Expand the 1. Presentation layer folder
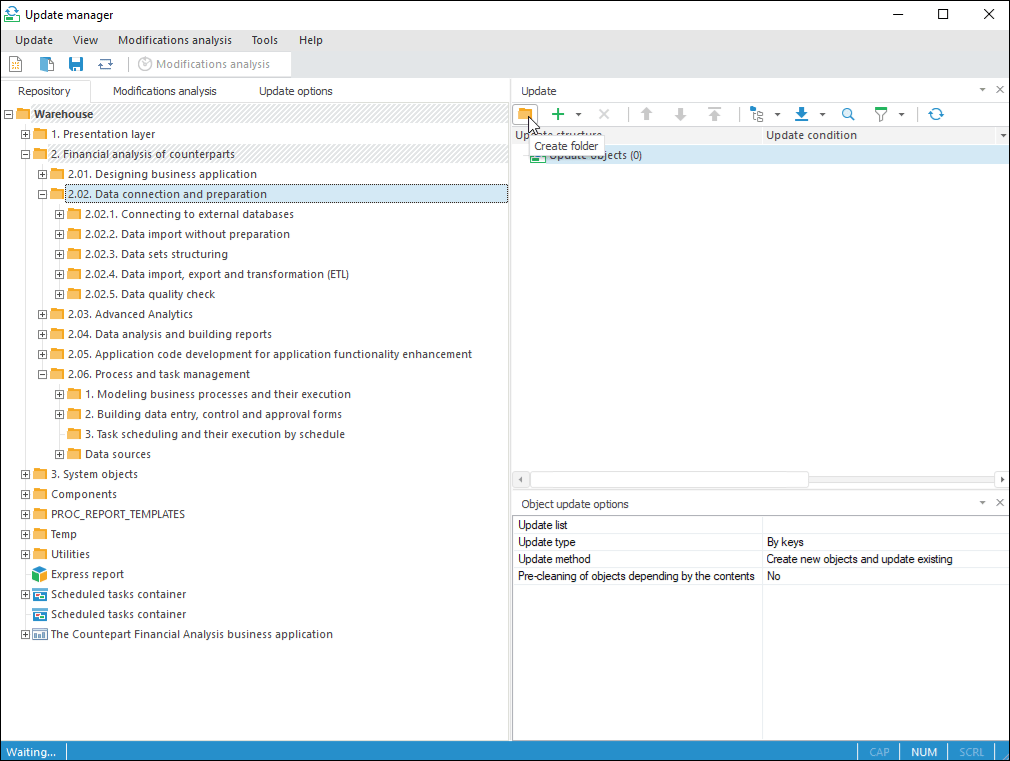This screenshot has width=1010, height=761. 26,134
